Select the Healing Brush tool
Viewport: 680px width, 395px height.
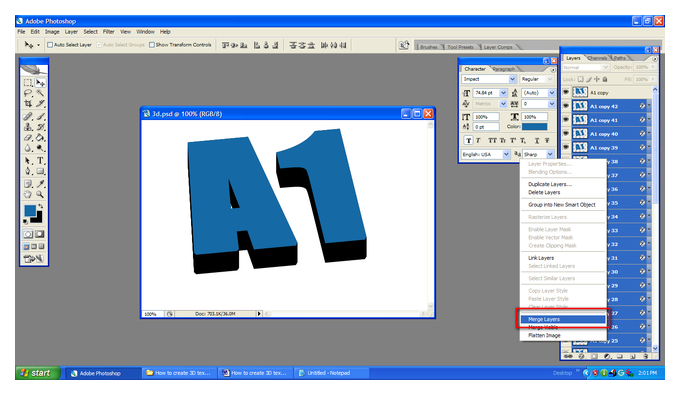point(28,116)
